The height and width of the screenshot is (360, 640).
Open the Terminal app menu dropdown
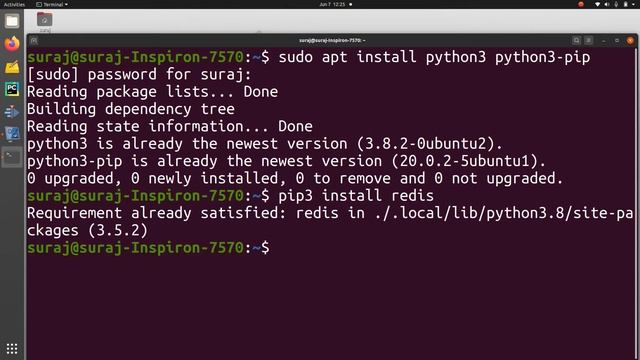52,4
